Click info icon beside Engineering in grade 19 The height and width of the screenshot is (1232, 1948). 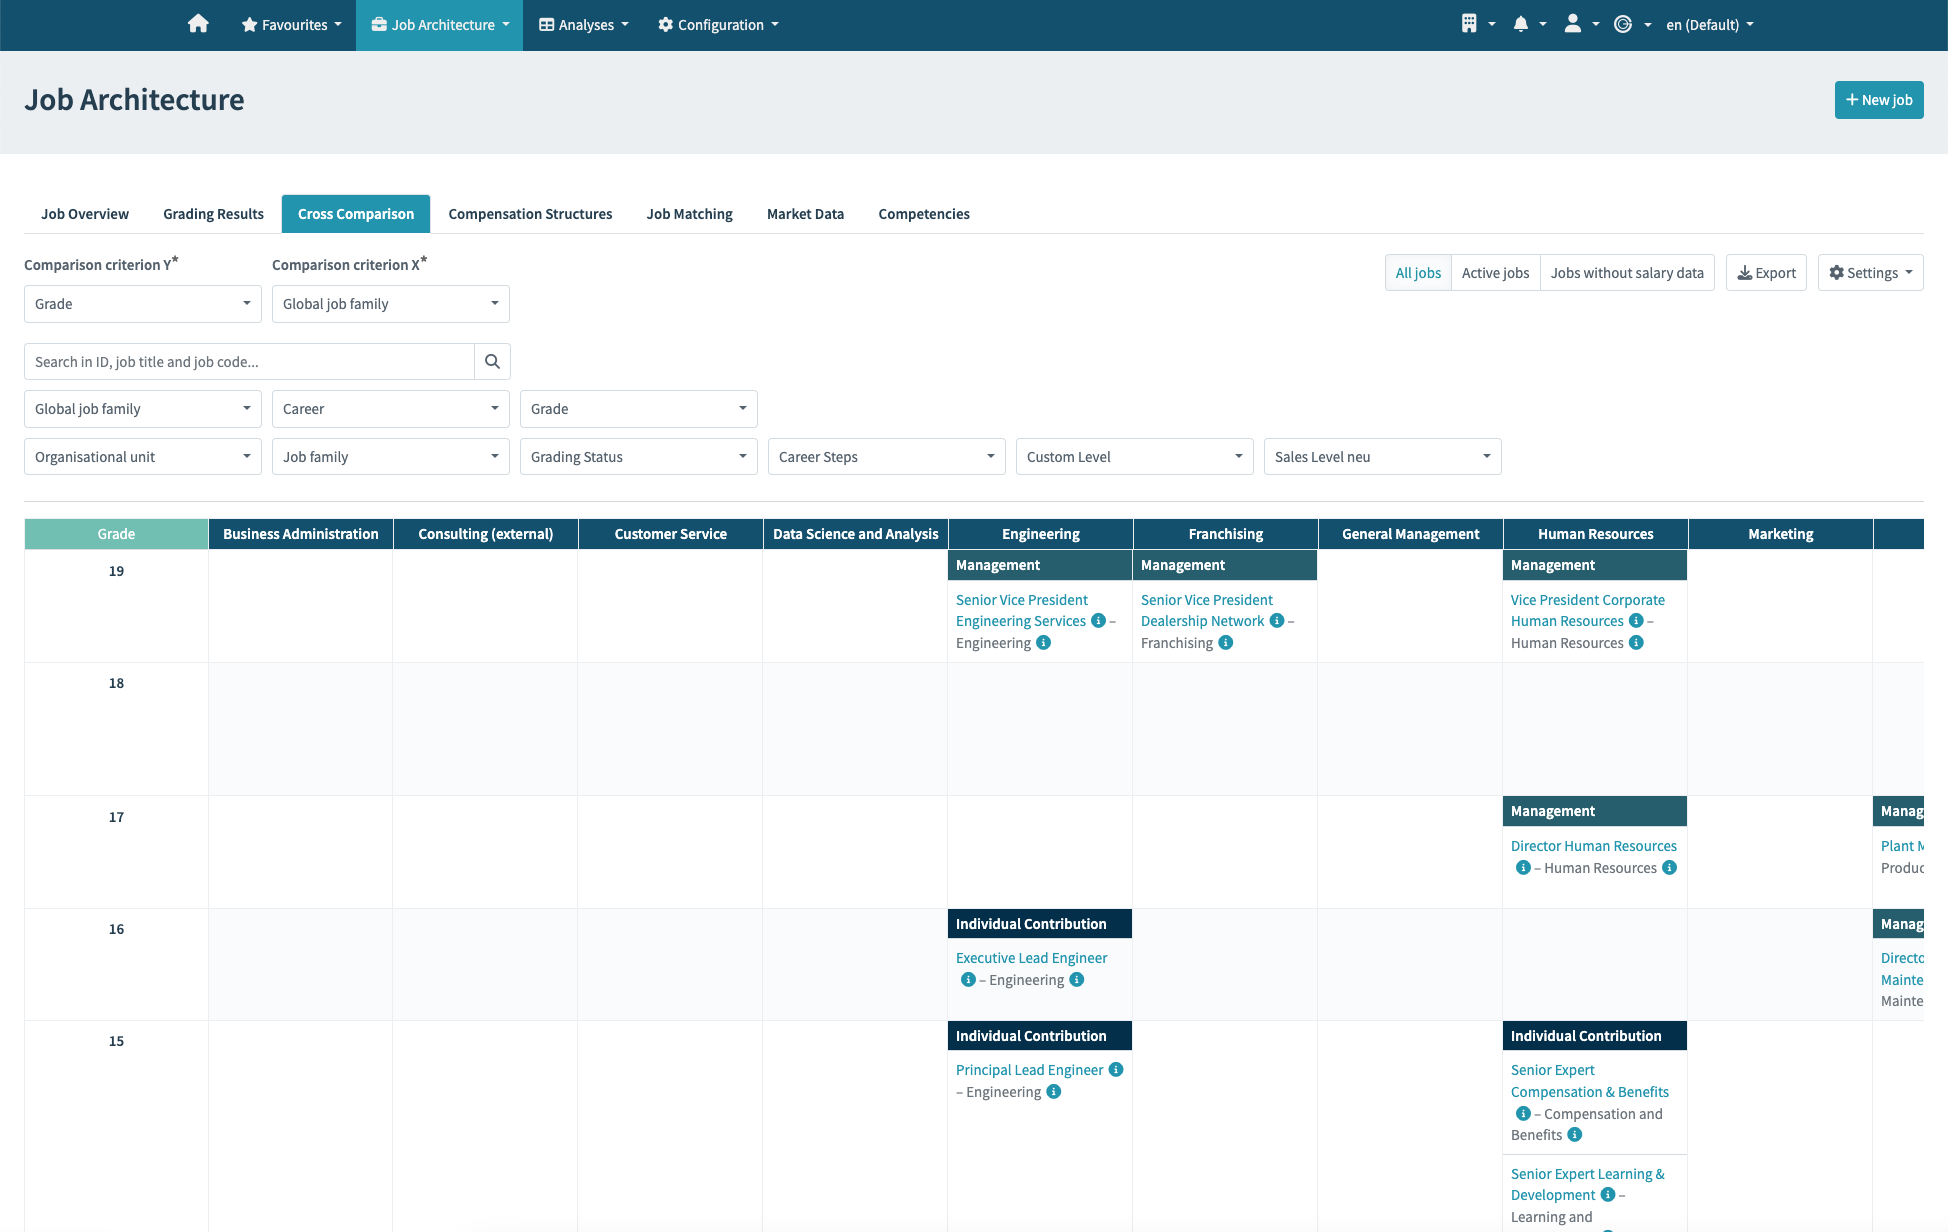click(x=1043, y=643)
